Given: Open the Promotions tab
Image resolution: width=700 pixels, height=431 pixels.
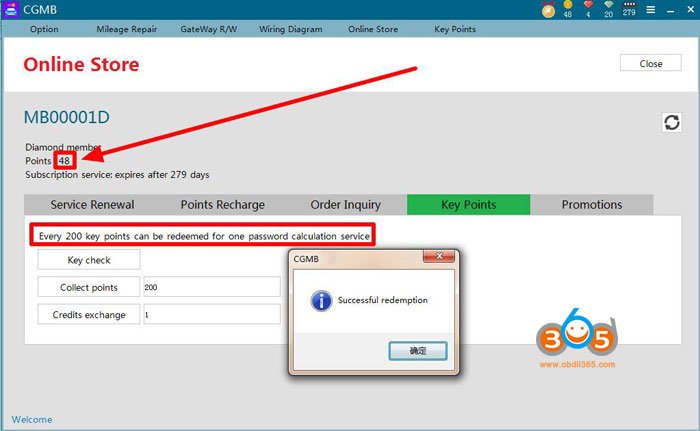Looking at the screenshot, I should [x=592, y=204].
